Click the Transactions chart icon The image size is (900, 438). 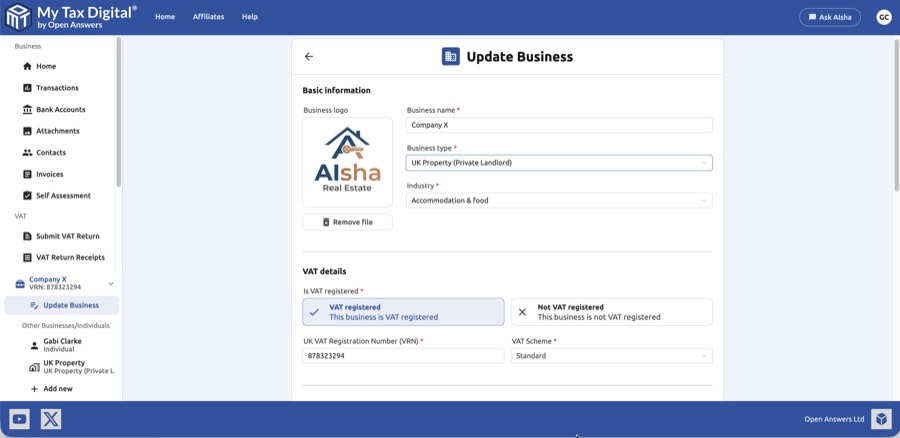[x=27, y=88]
